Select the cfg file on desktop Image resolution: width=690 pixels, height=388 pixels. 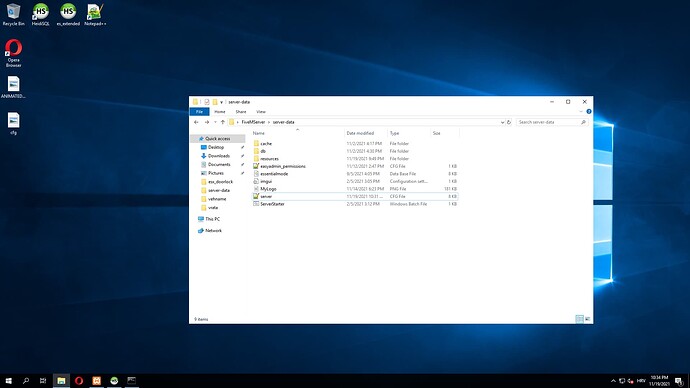pyautogui.click(x=13, y=124)
